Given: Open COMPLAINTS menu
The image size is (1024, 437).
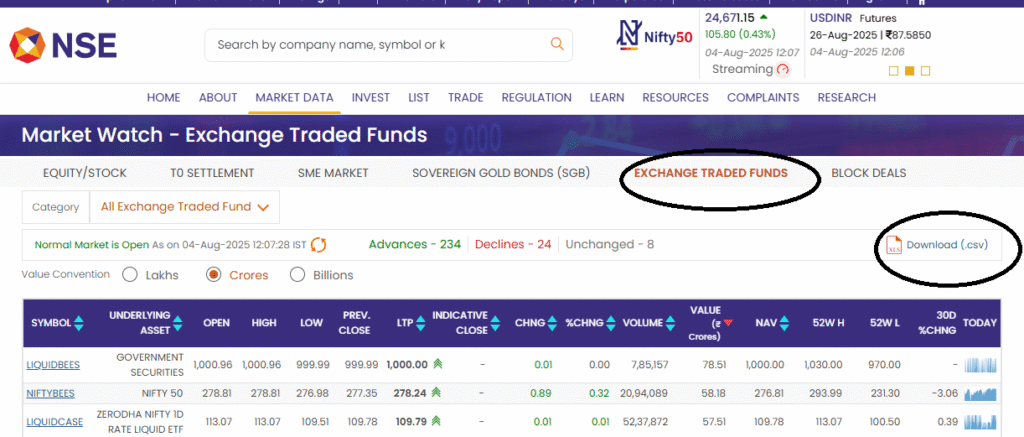Looking at the screenshot, I should pos(763,97).
